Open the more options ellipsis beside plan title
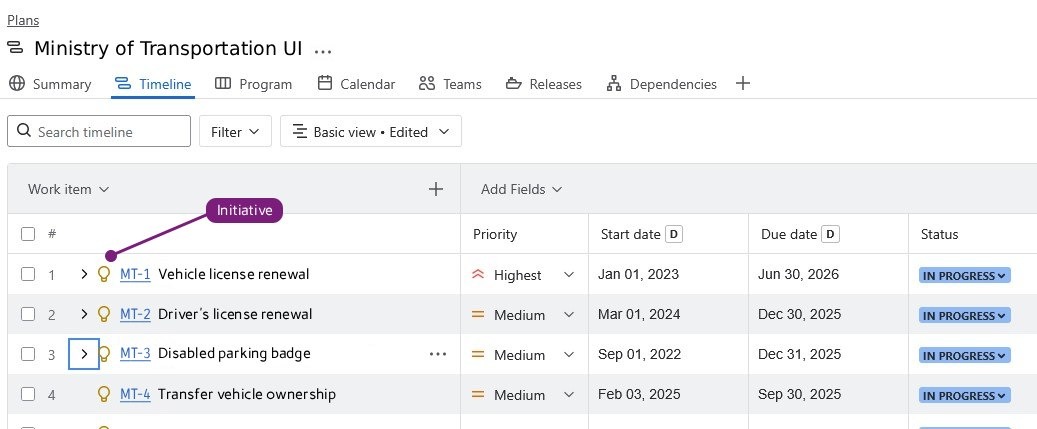1037x429 pixels. pos(323,49)
